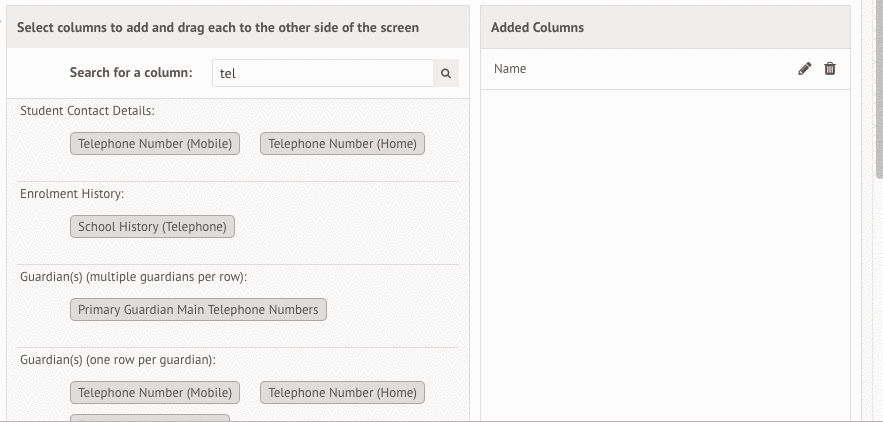Screen dimensions: 883x422
Task: Click Guardian(s) (multiple guardians per row) label
Action: [133, 276]
